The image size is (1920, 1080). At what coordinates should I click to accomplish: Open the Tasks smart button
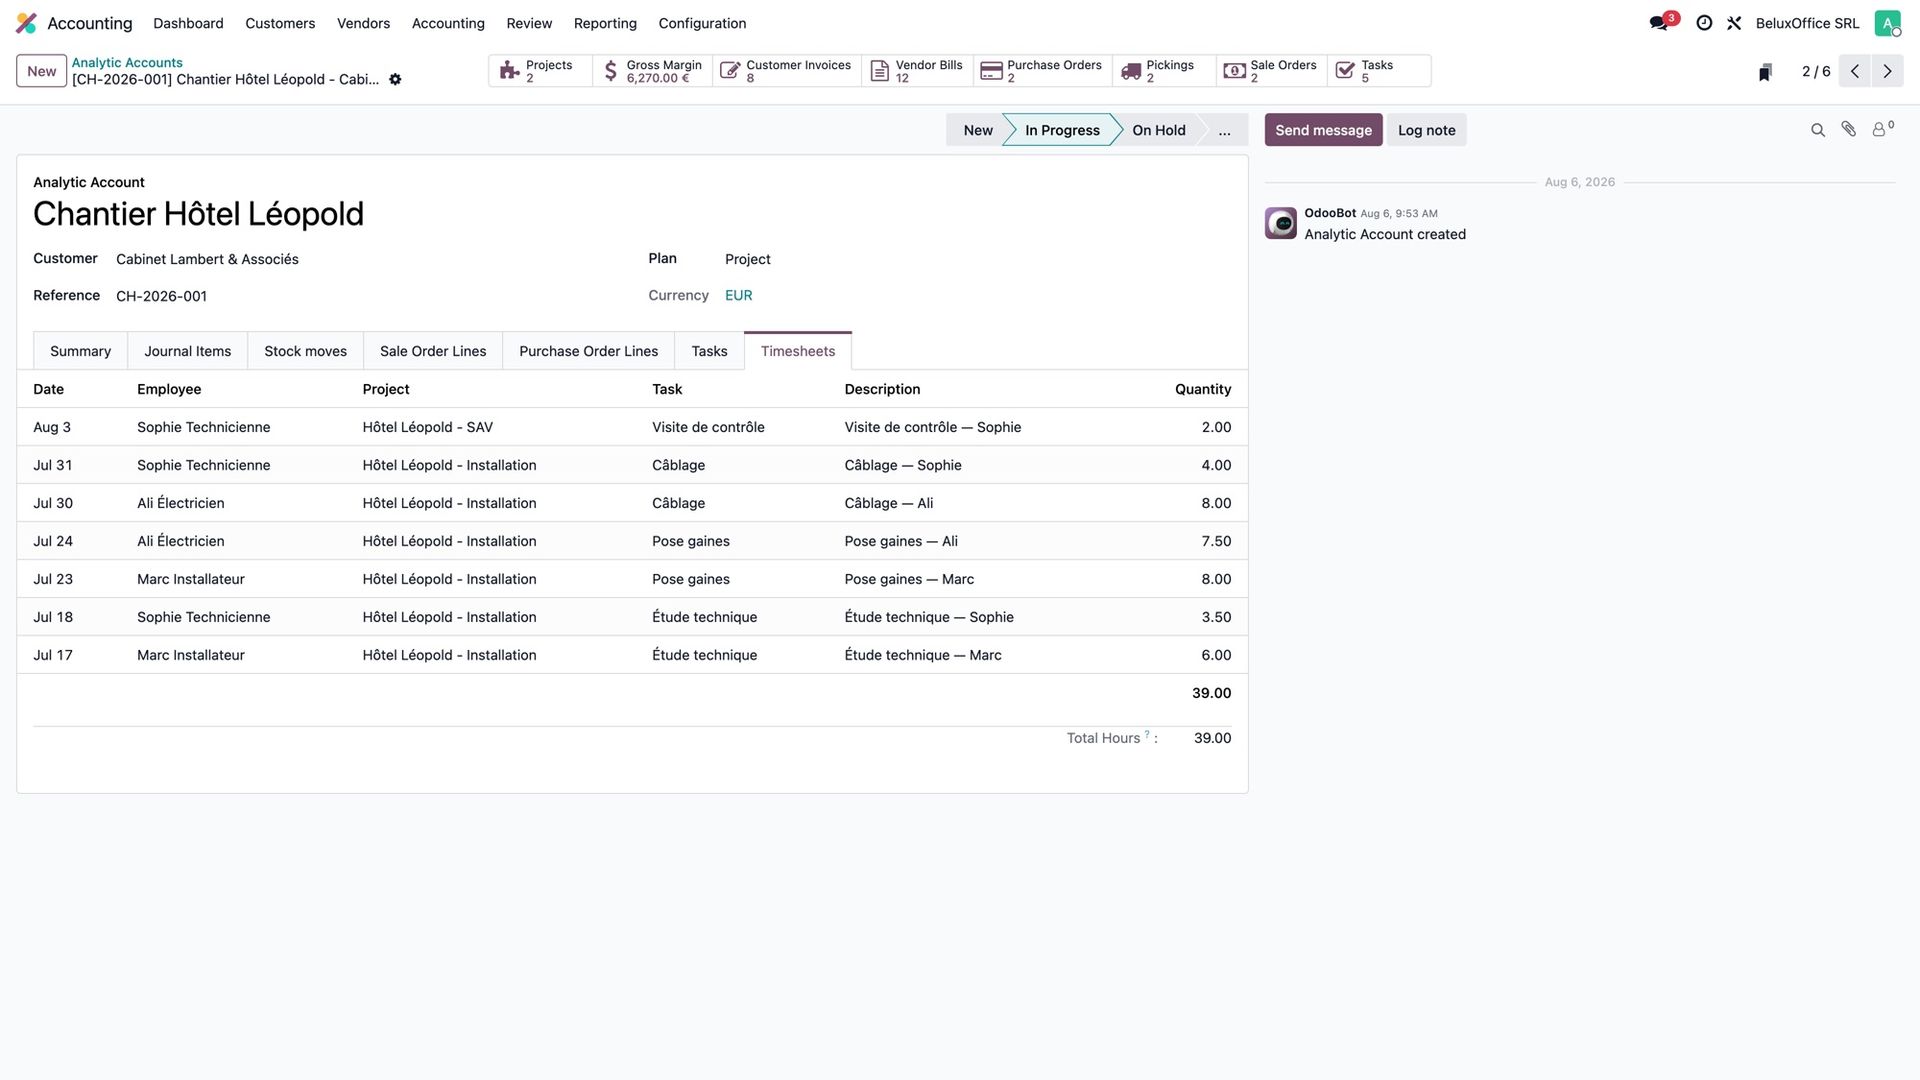pos(1379,71)
